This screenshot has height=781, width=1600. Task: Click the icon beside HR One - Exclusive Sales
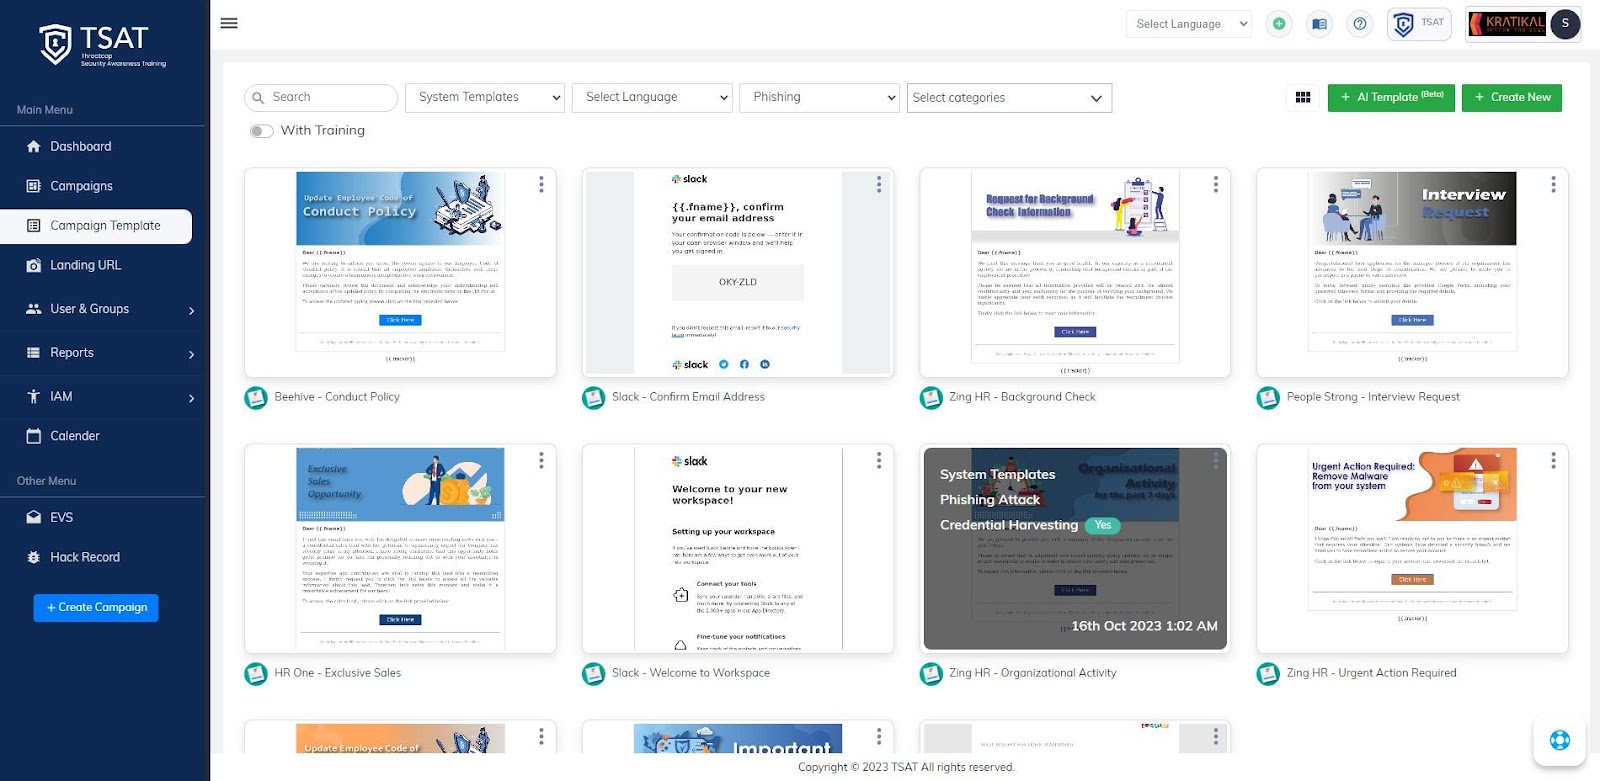pos(256,674)
